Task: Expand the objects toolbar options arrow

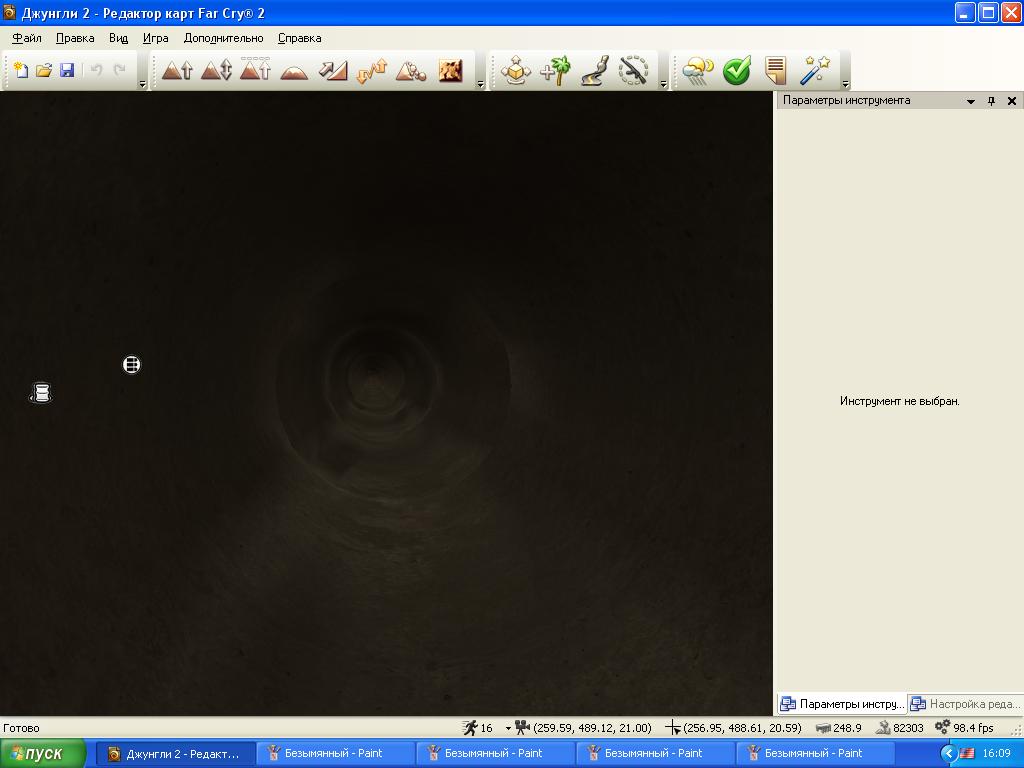Action: click(664, 84)
